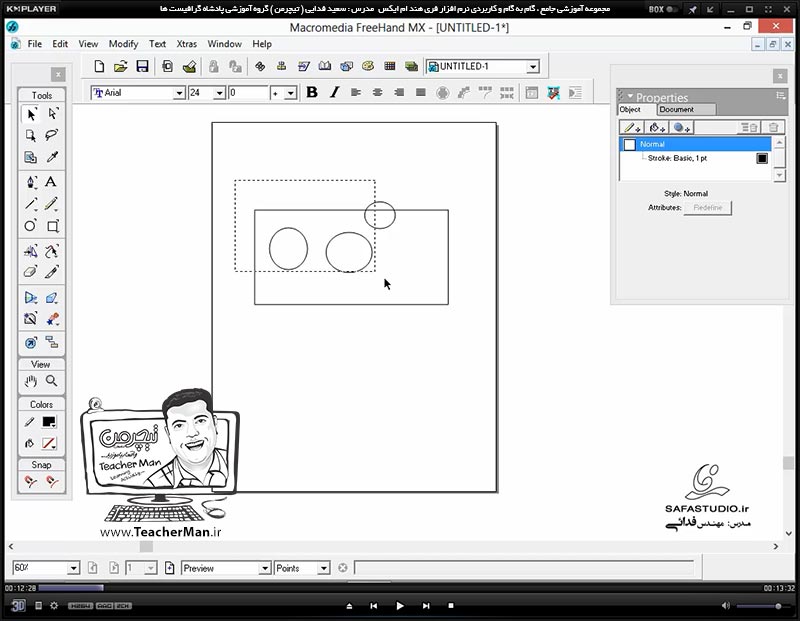The width and height of the screenshot is (800, 621).
Task: Create a new document
Action: click(x=99, y=66)
